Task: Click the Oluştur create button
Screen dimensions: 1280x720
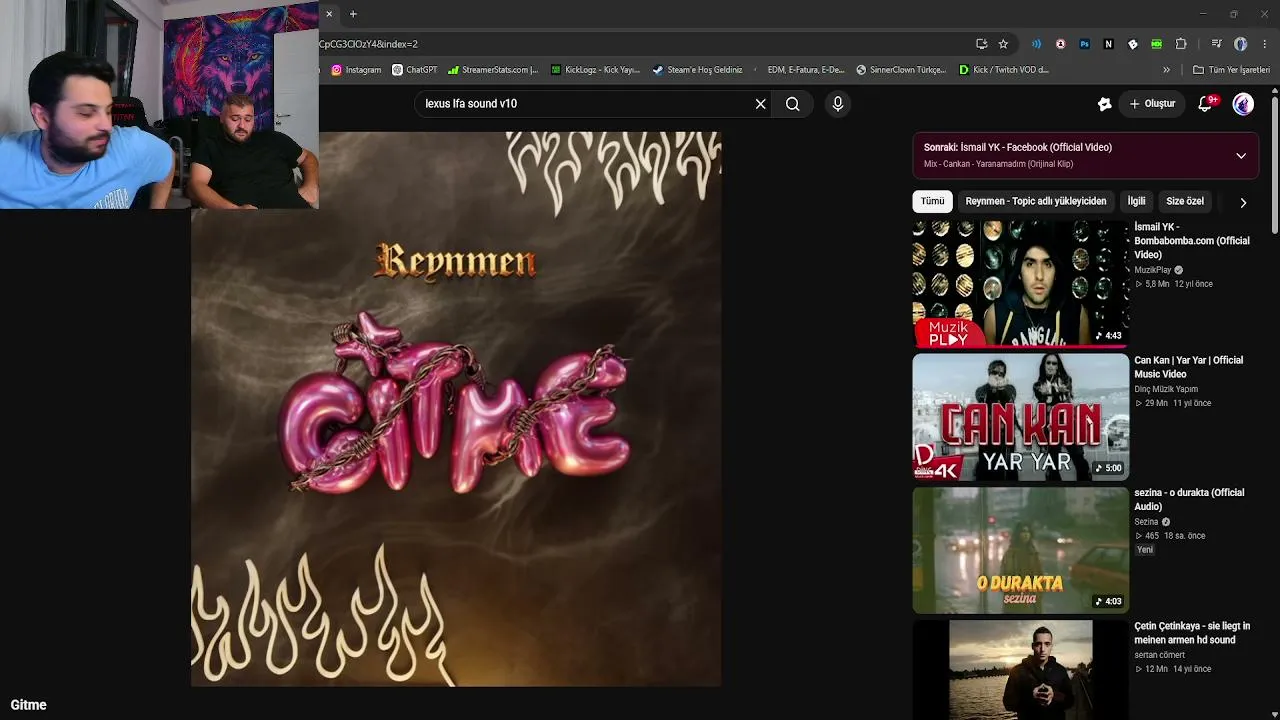Action: [x=1152, y=104]
